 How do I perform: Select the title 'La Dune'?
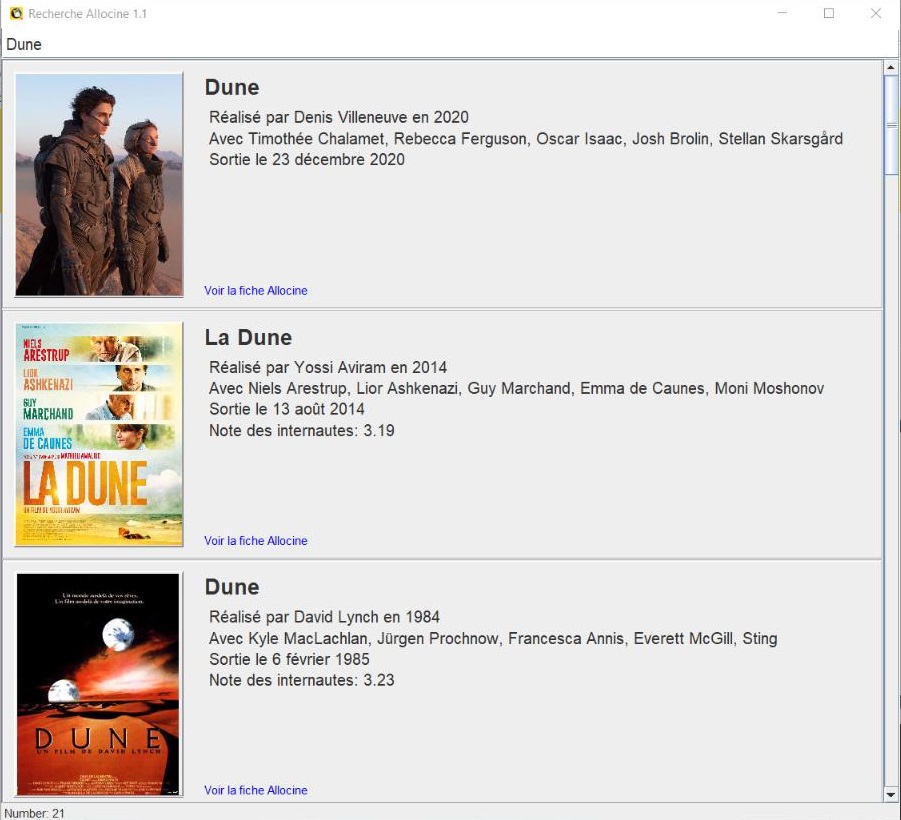coord(248,337)
